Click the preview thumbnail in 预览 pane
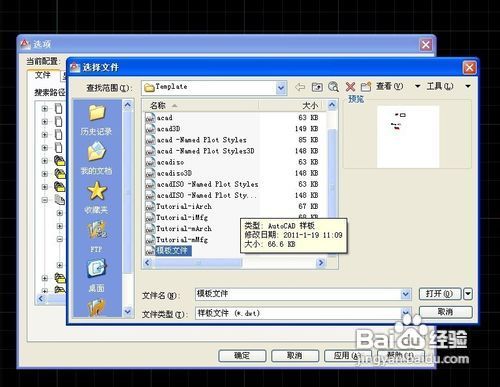 coord(408,136)
